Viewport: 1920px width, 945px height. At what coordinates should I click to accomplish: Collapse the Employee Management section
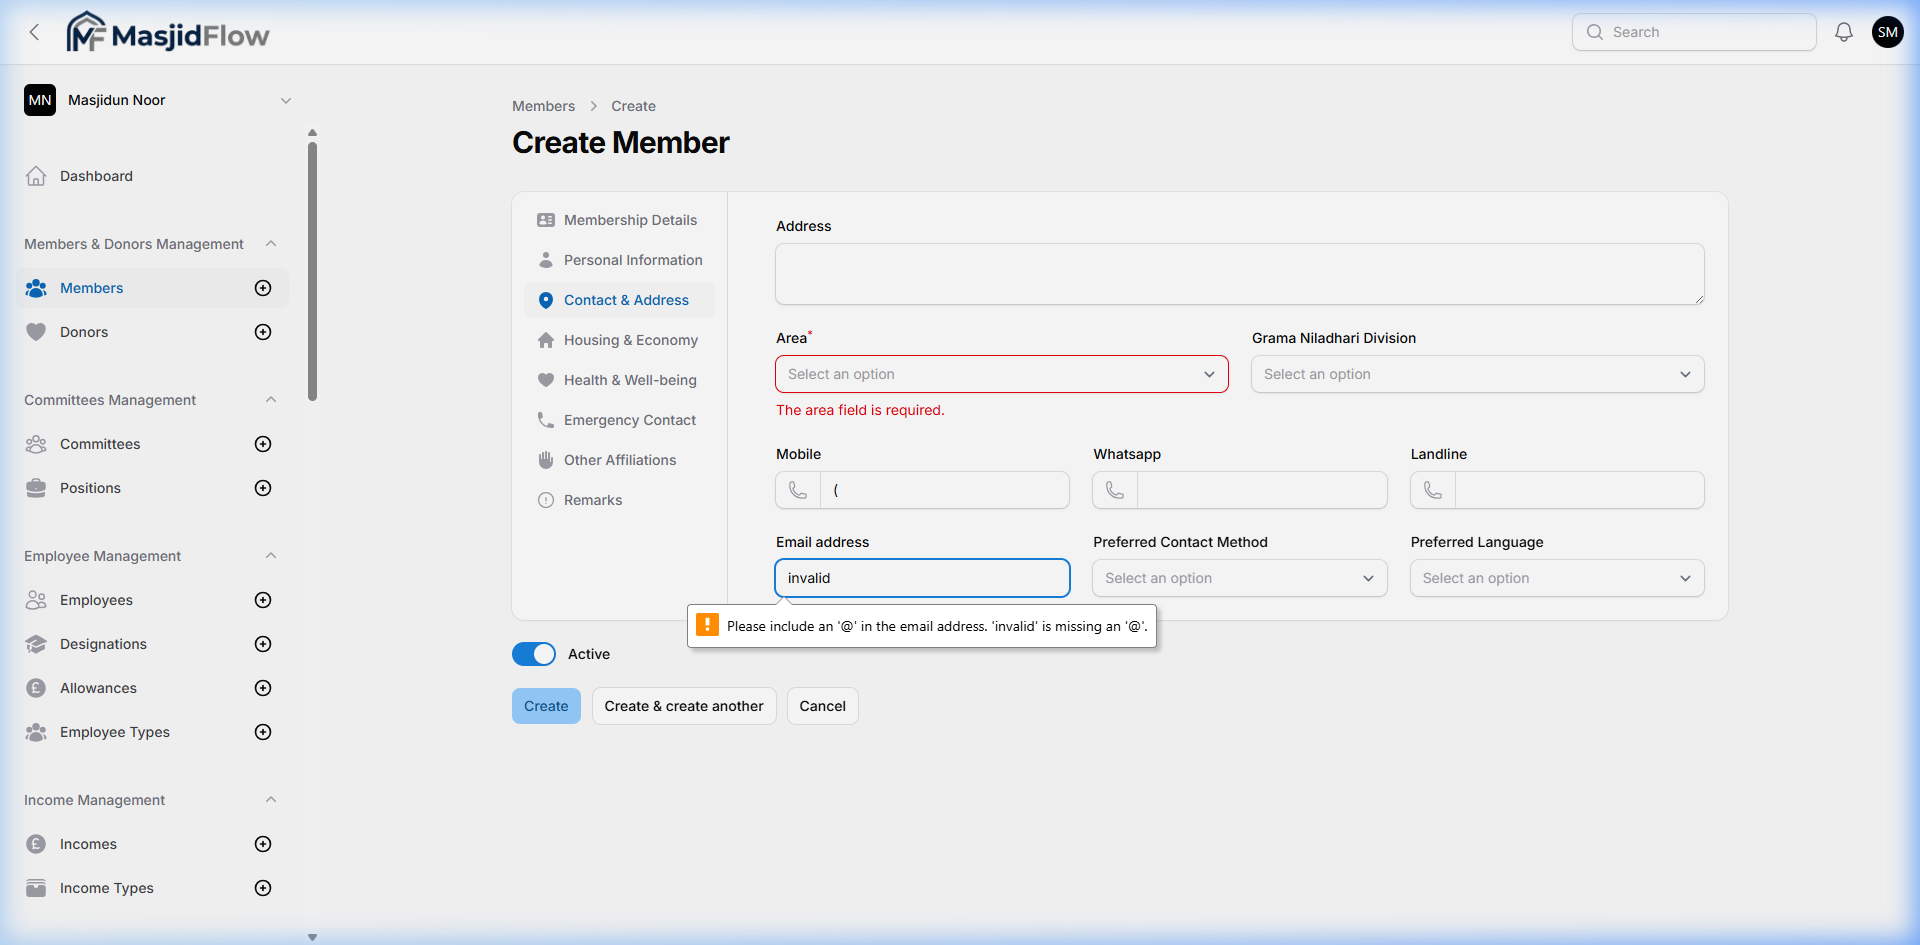(x=271, y=555)
